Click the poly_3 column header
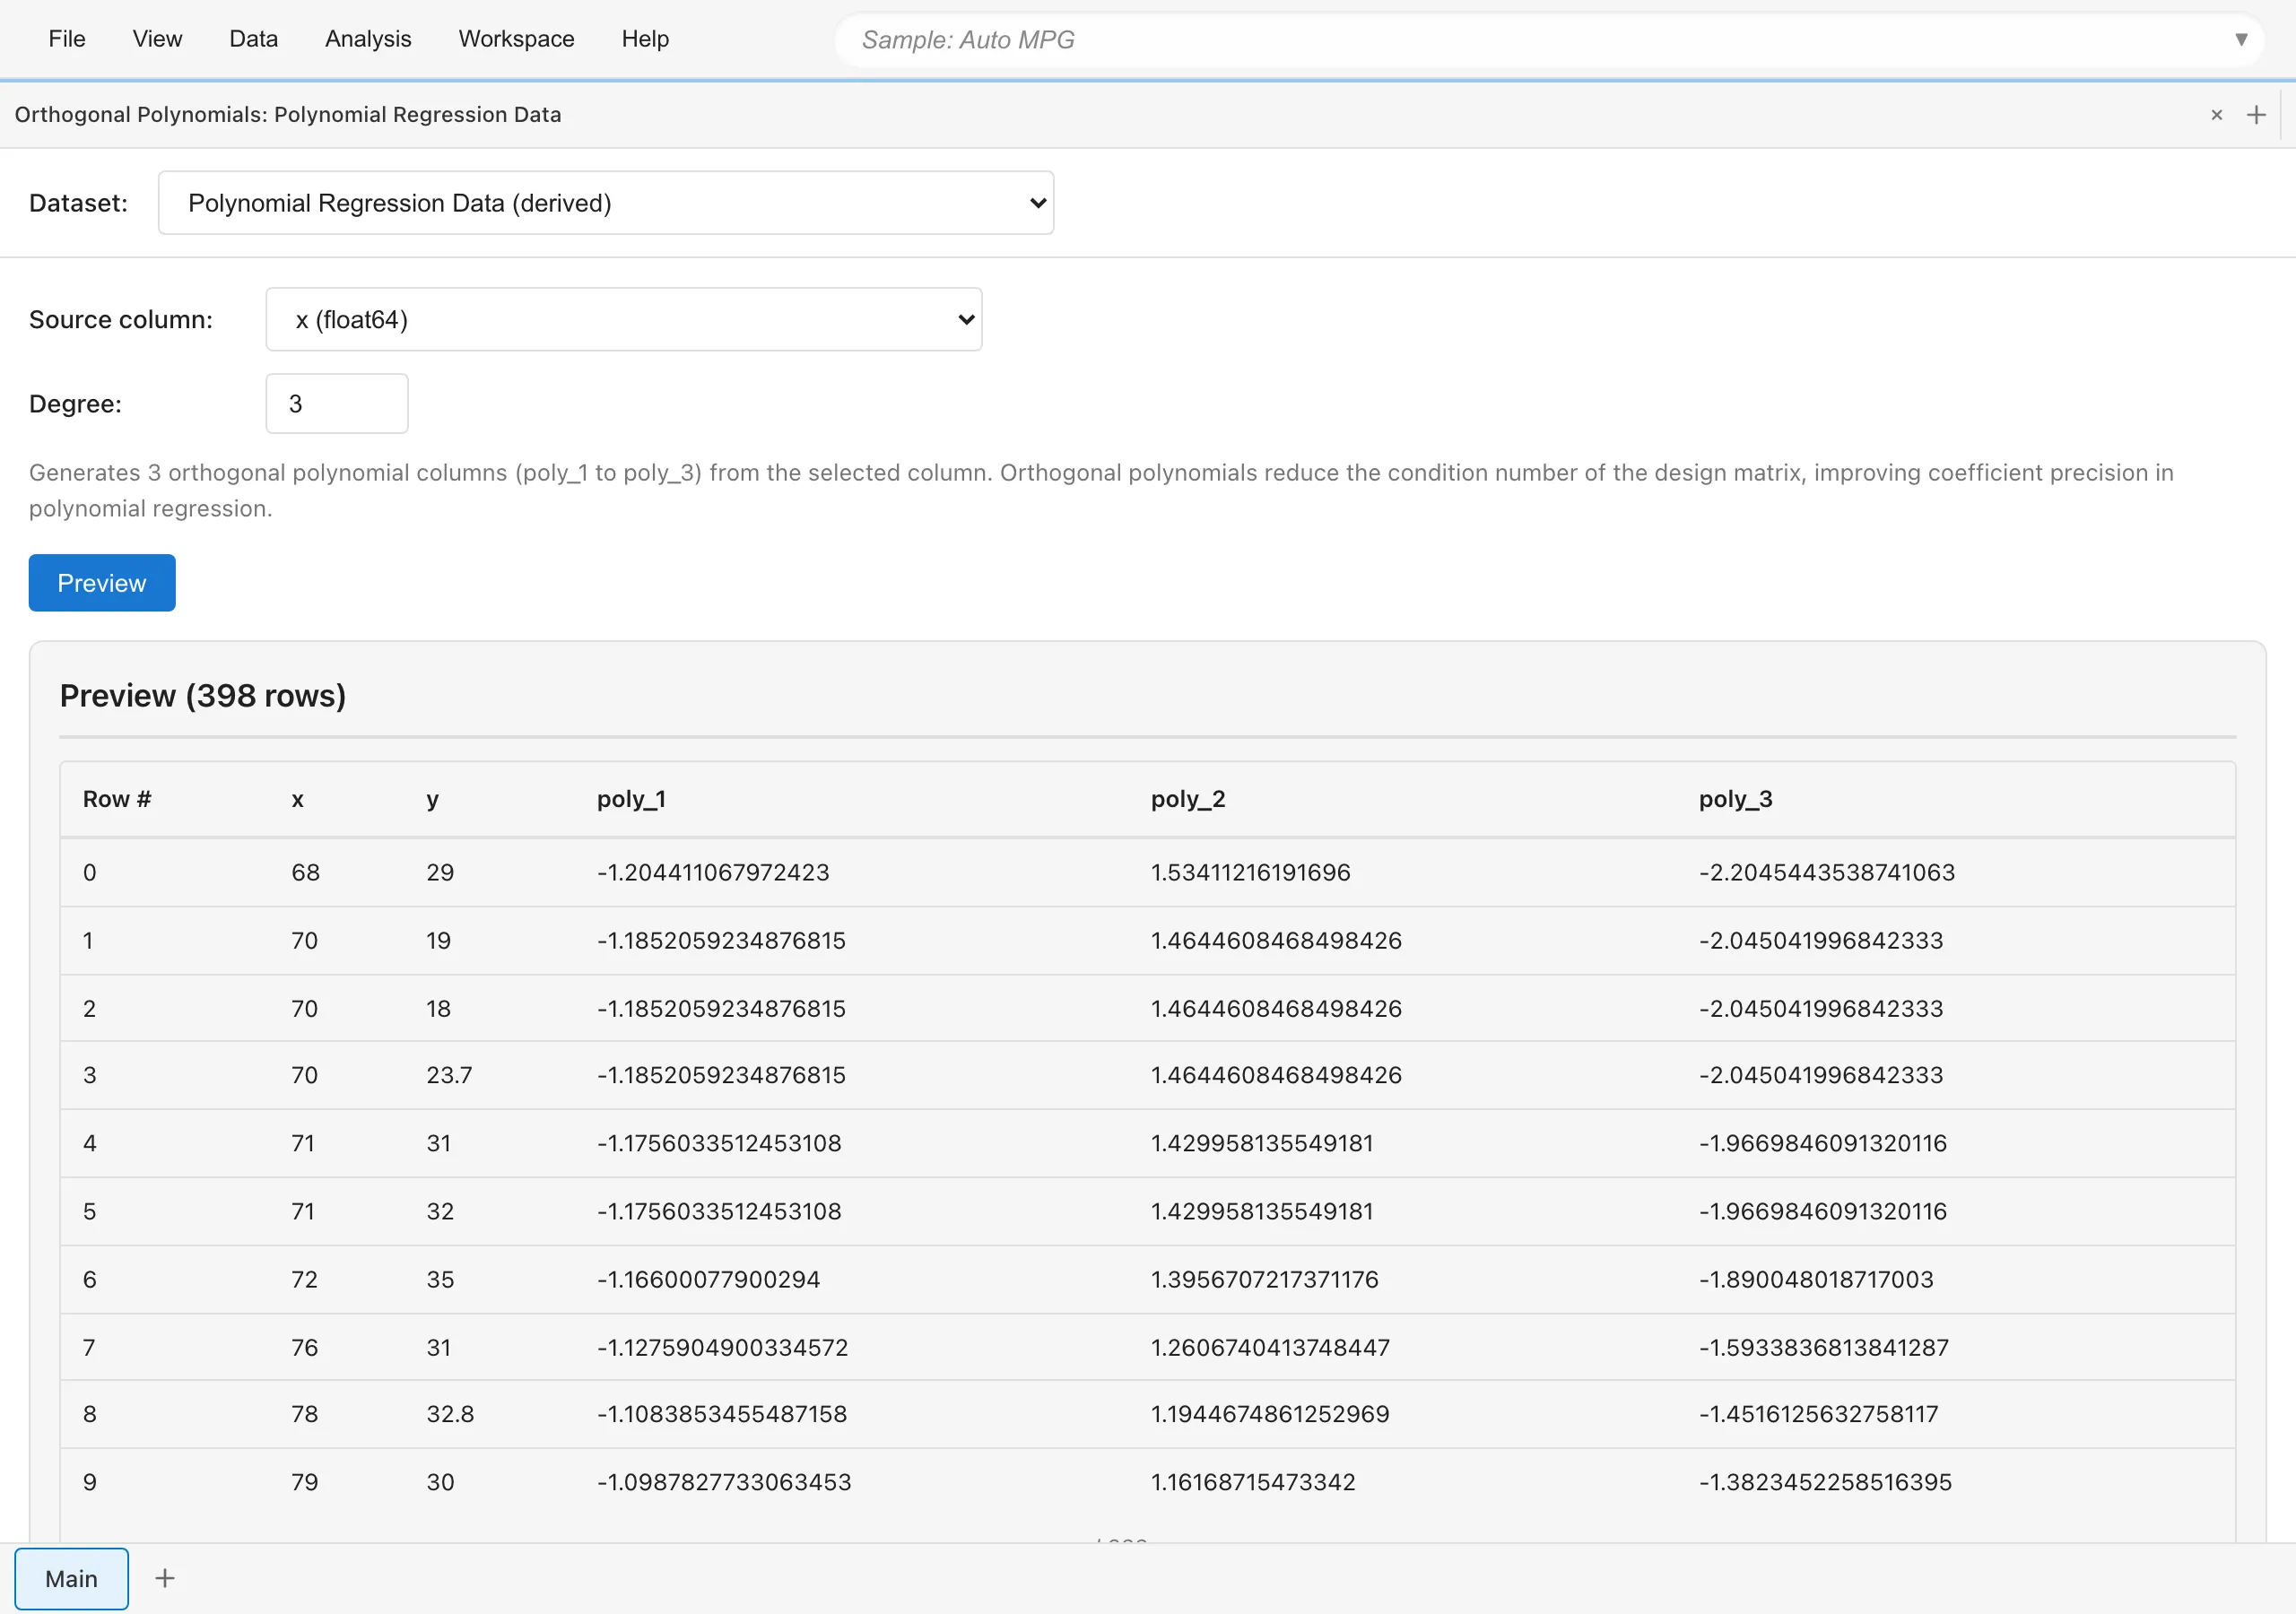The width and height of the screenshot is (2296, 1614). [1735, 799]
